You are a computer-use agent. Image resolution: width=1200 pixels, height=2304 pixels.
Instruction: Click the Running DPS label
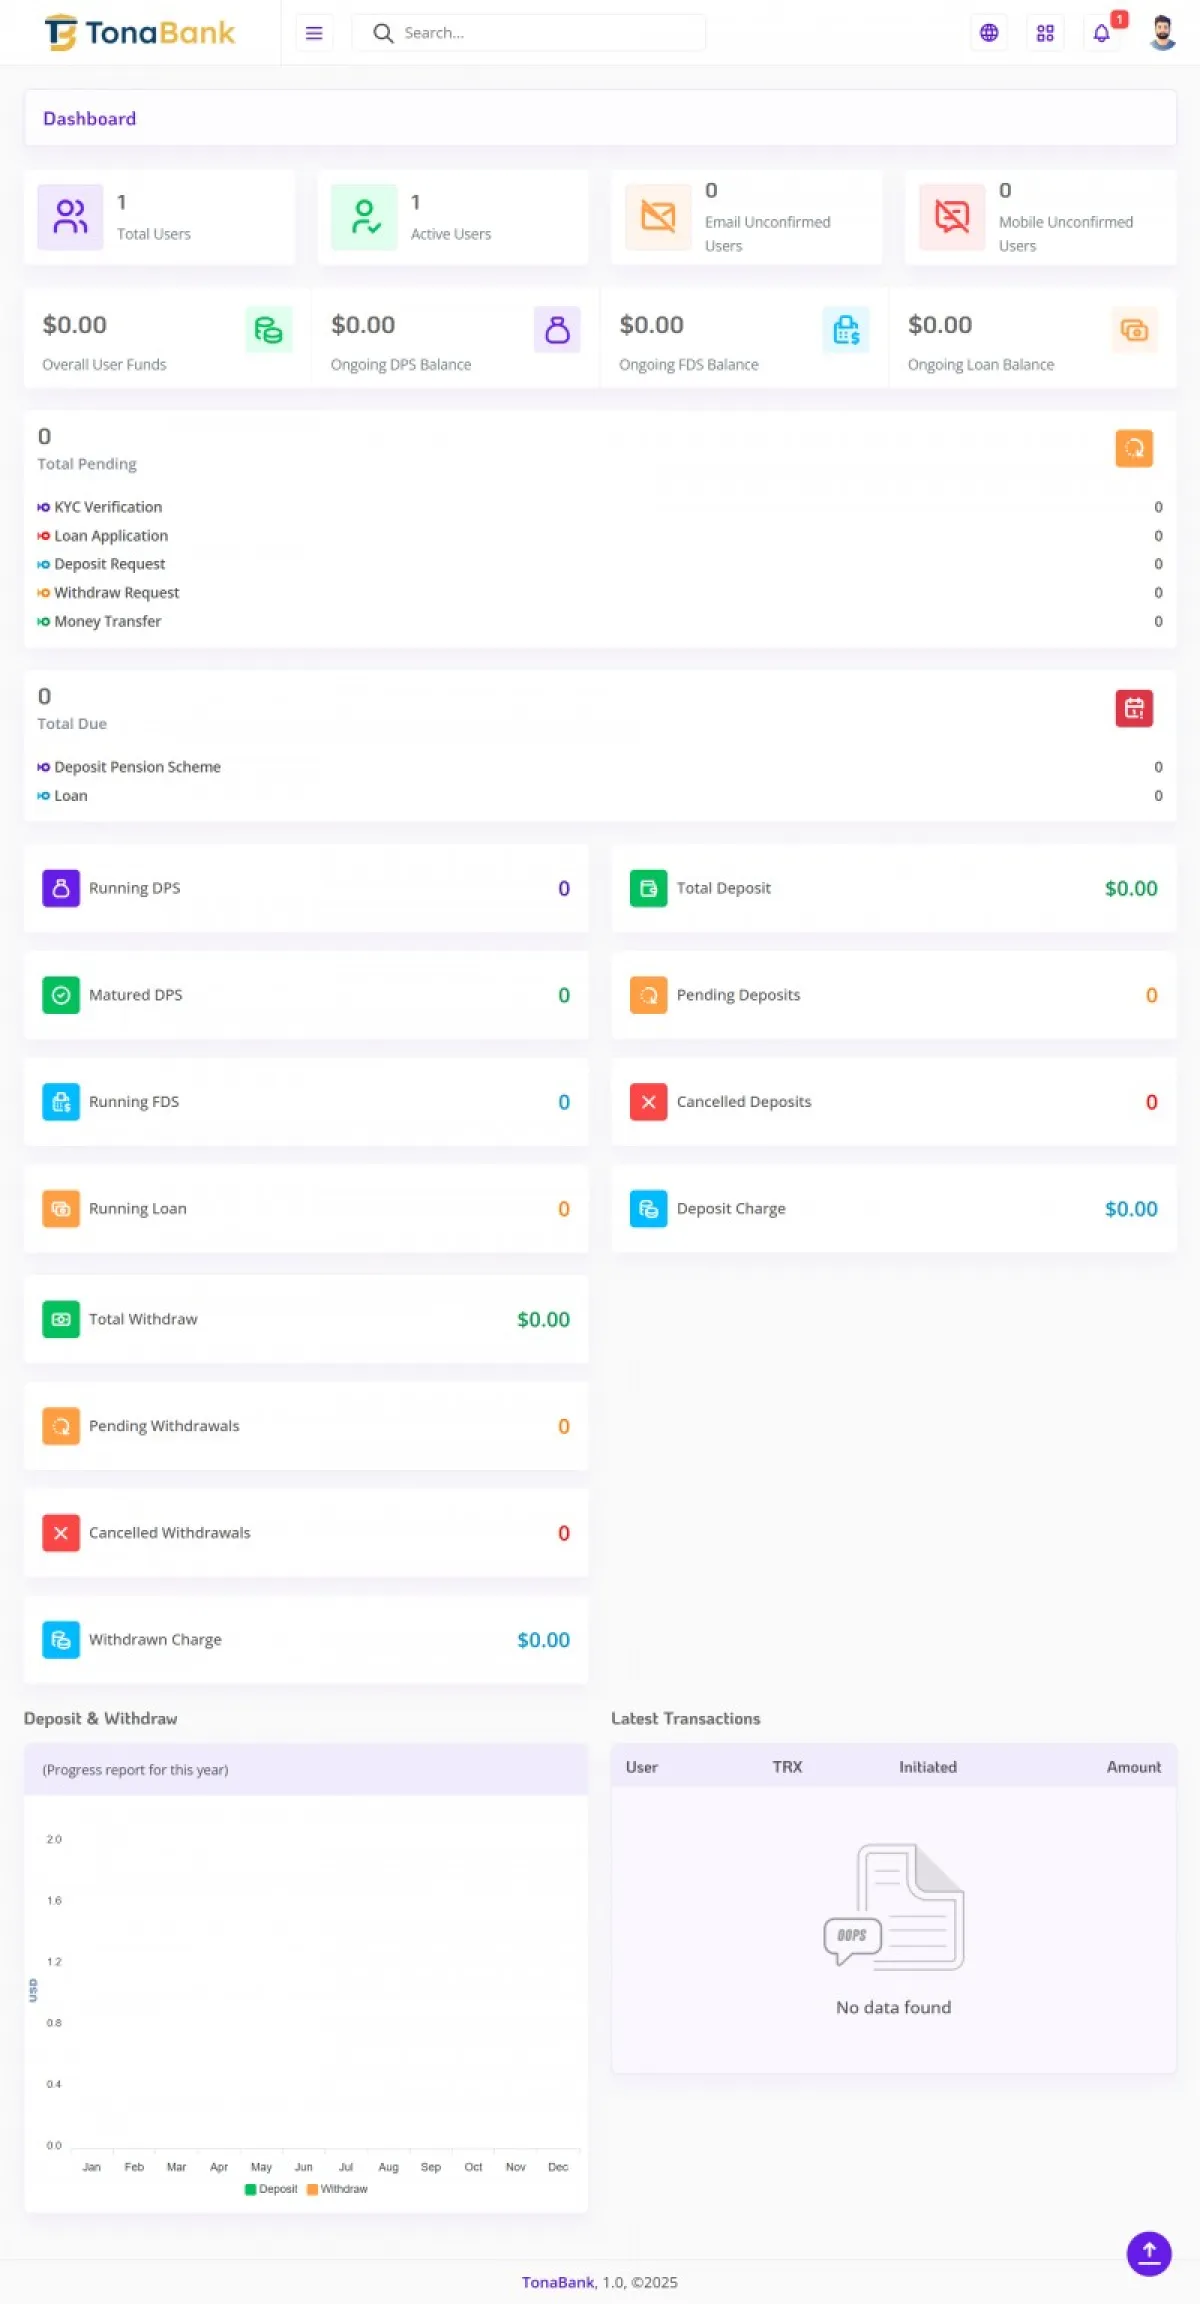135,888
